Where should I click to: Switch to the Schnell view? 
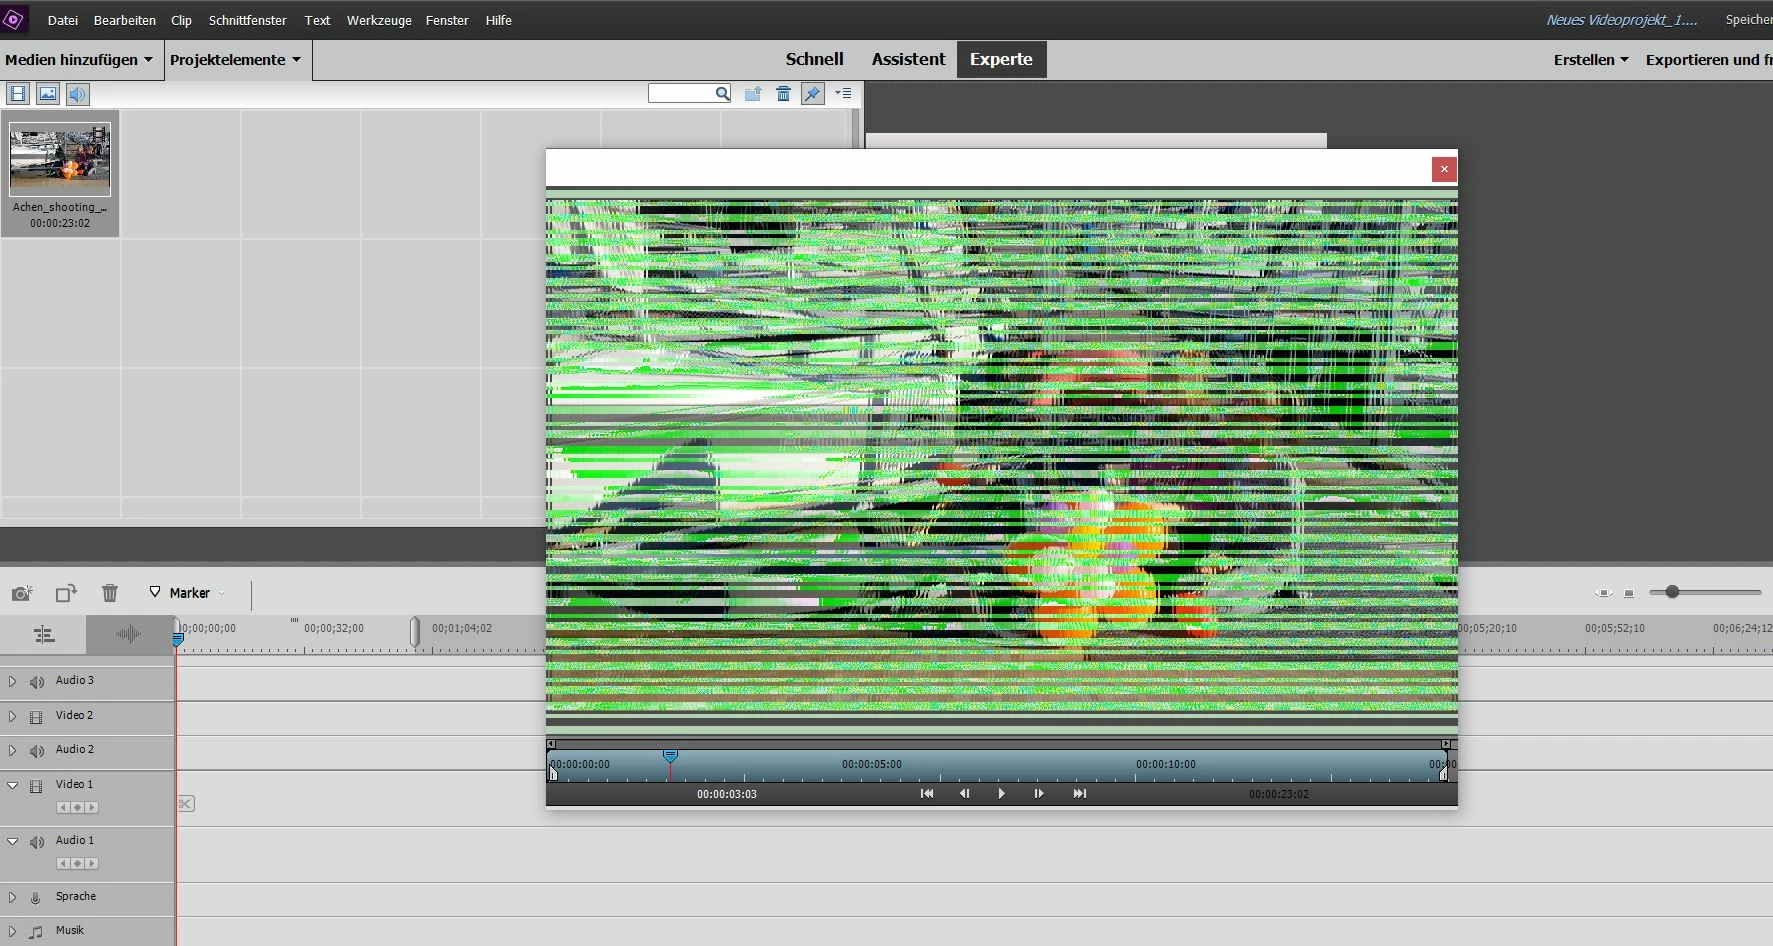tap(815, 59)
